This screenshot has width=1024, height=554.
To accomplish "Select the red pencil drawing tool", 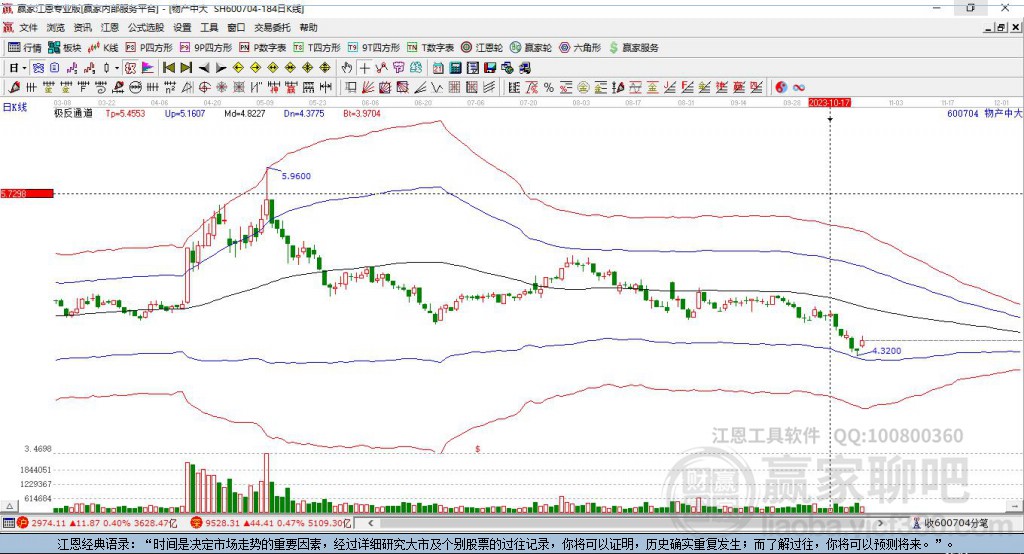I will 14,87.
